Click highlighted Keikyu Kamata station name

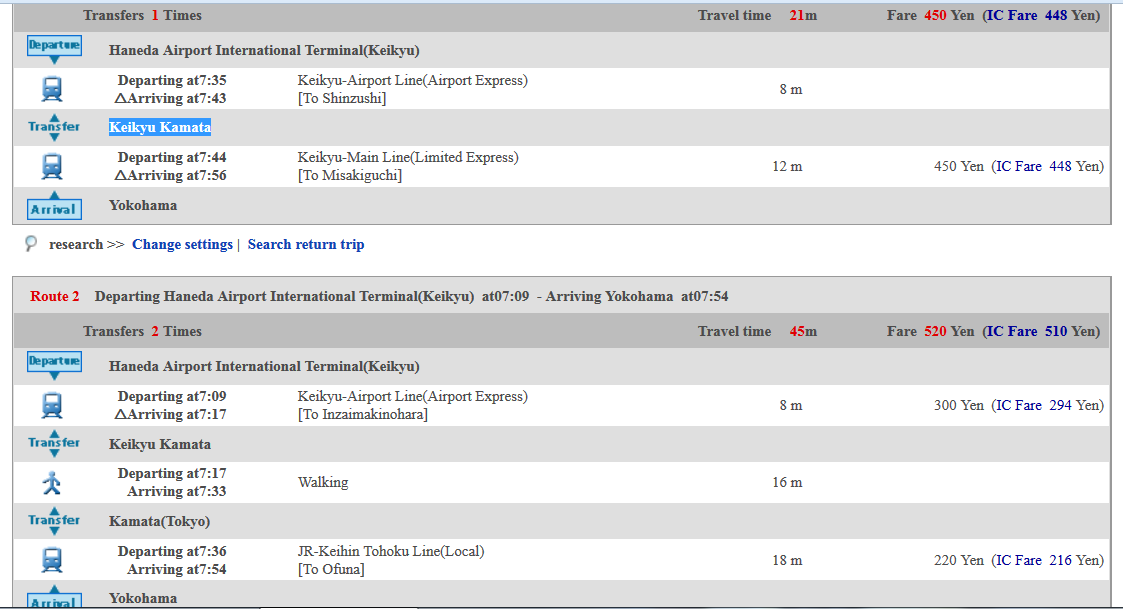point(160,127)
